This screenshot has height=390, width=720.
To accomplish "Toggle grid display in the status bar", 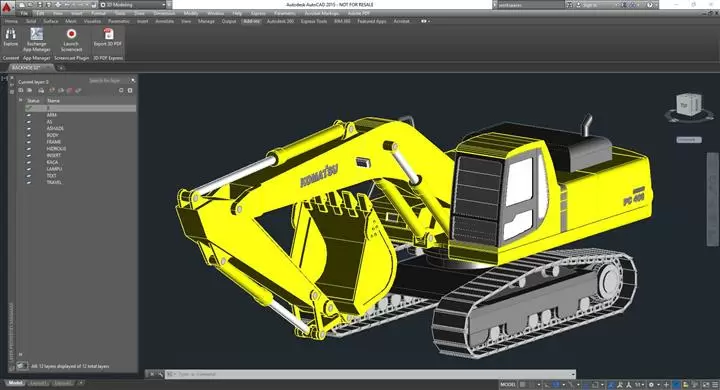I will (523, 384).
